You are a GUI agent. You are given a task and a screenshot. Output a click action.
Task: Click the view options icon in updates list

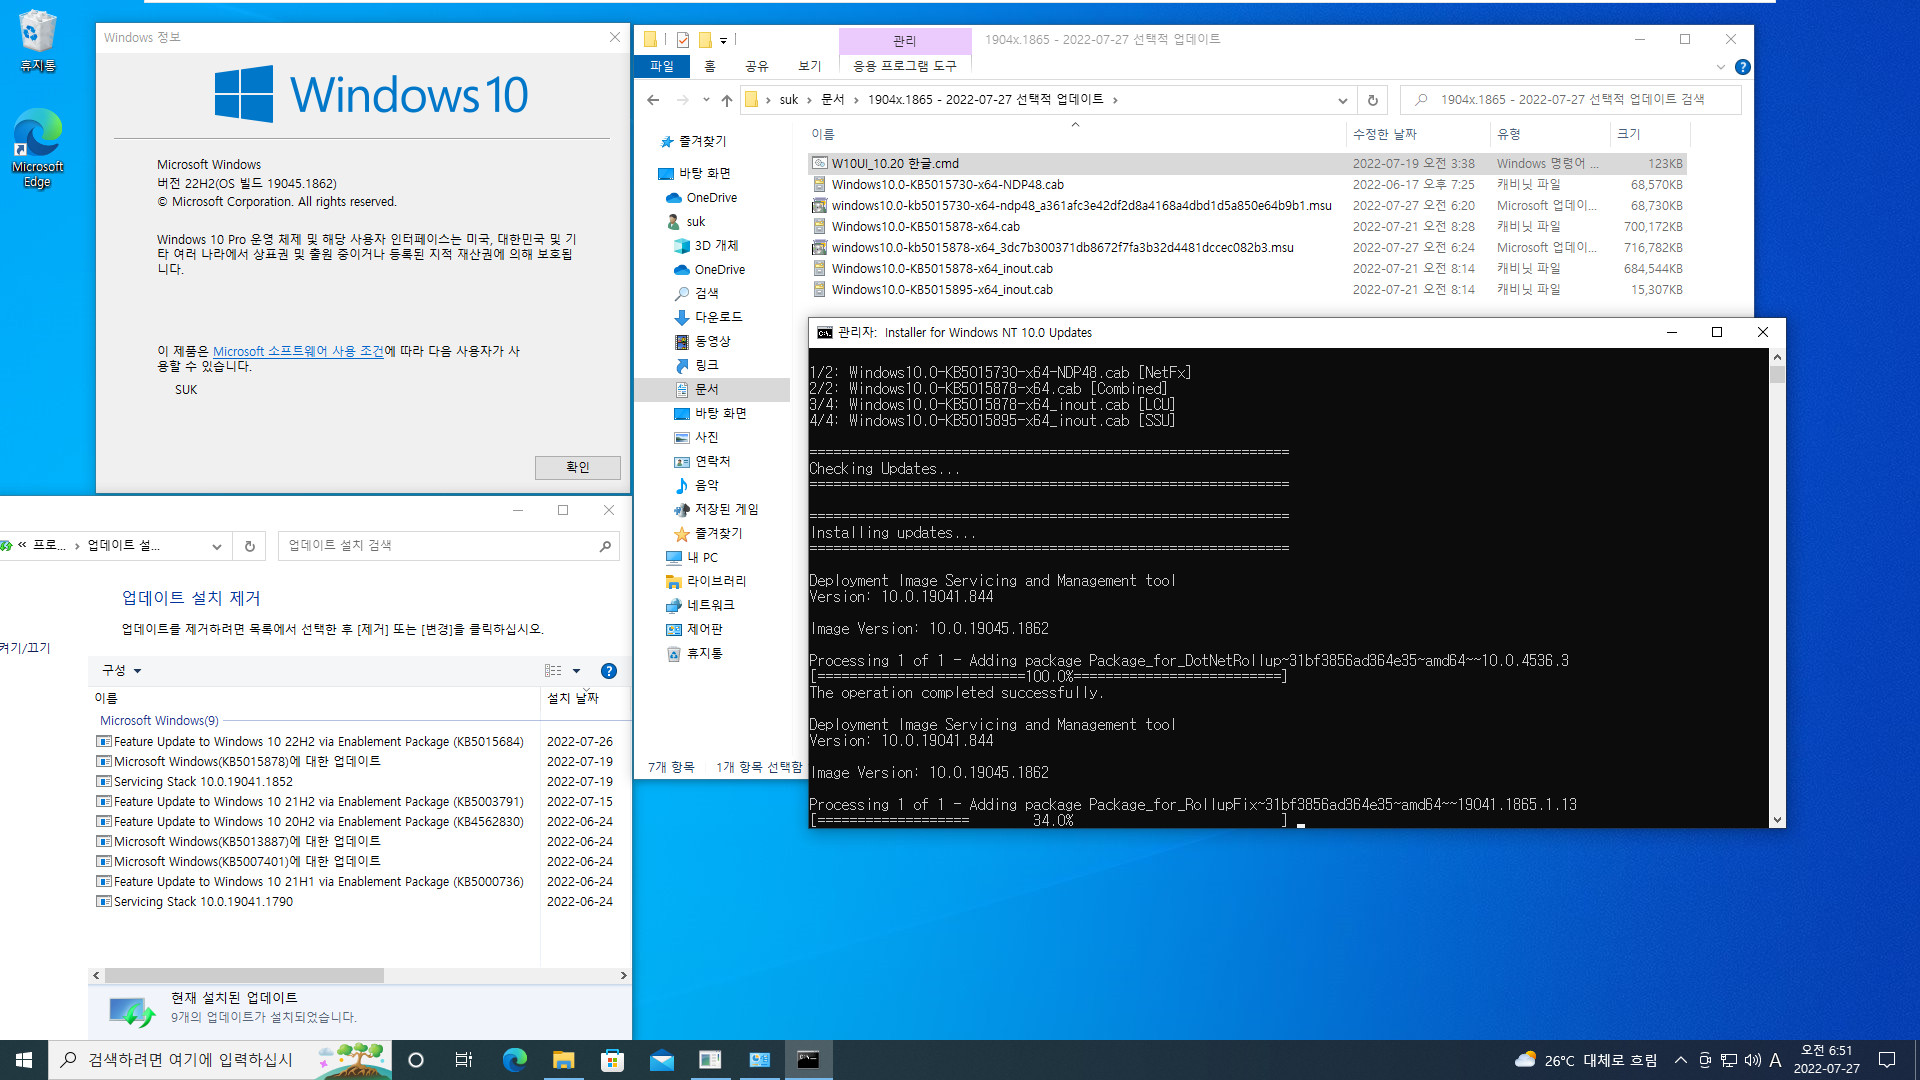click(x=553, y=671)
